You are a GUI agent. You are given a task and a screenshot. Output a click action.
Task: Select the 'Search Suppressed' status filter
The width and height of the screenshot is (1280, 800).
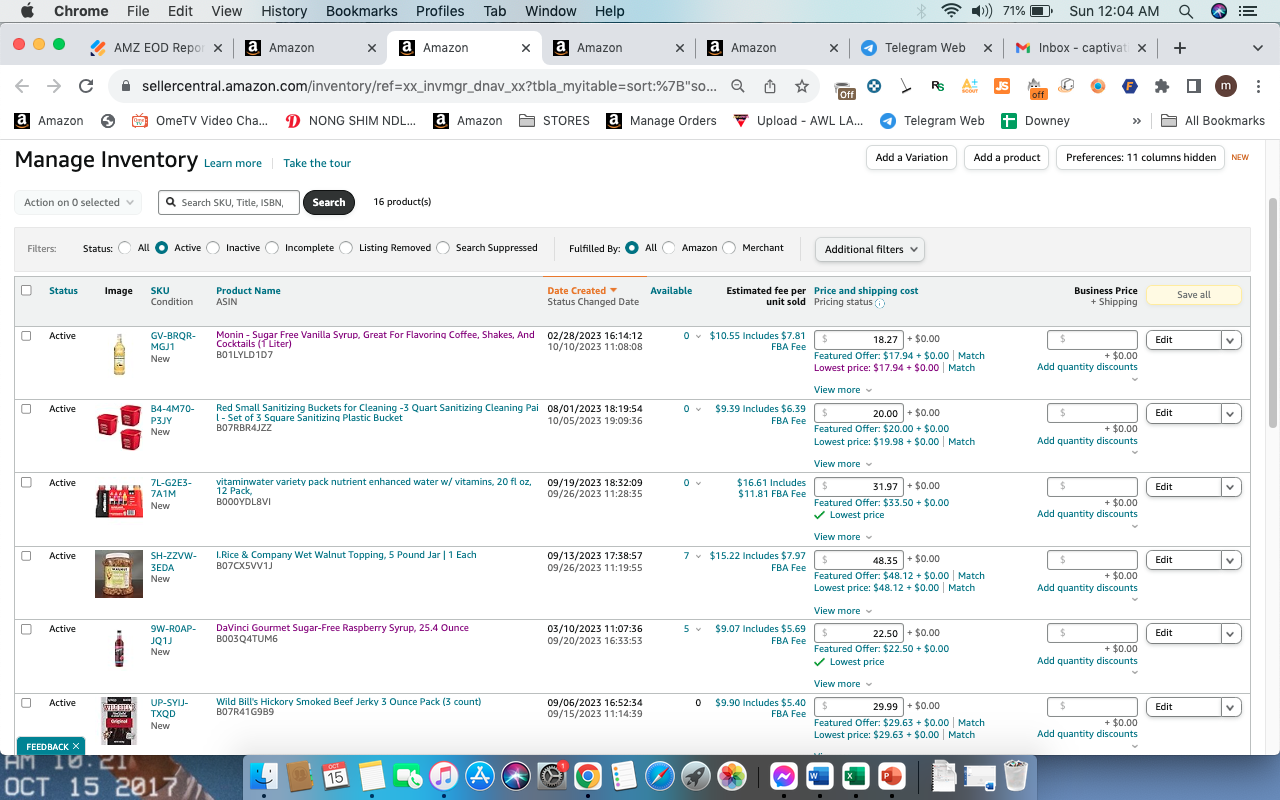tap(443, 248)
